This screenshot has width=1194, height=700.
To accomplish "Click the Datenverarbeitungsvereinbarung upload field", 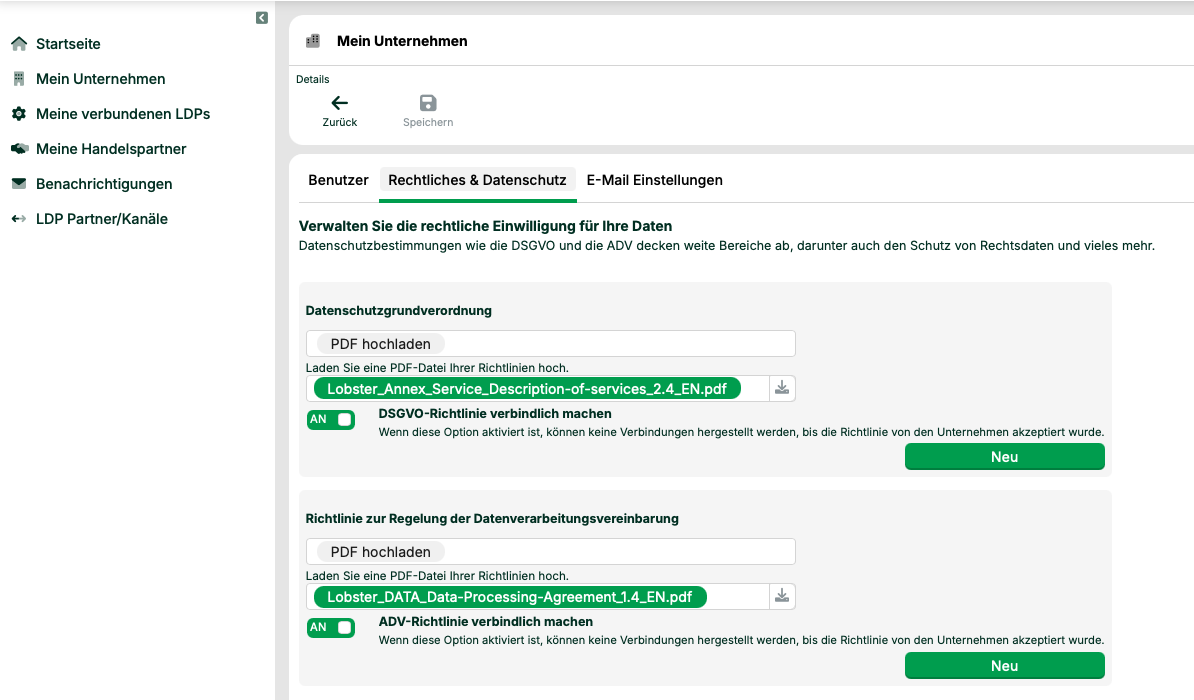I will click(x=551, y=551).
